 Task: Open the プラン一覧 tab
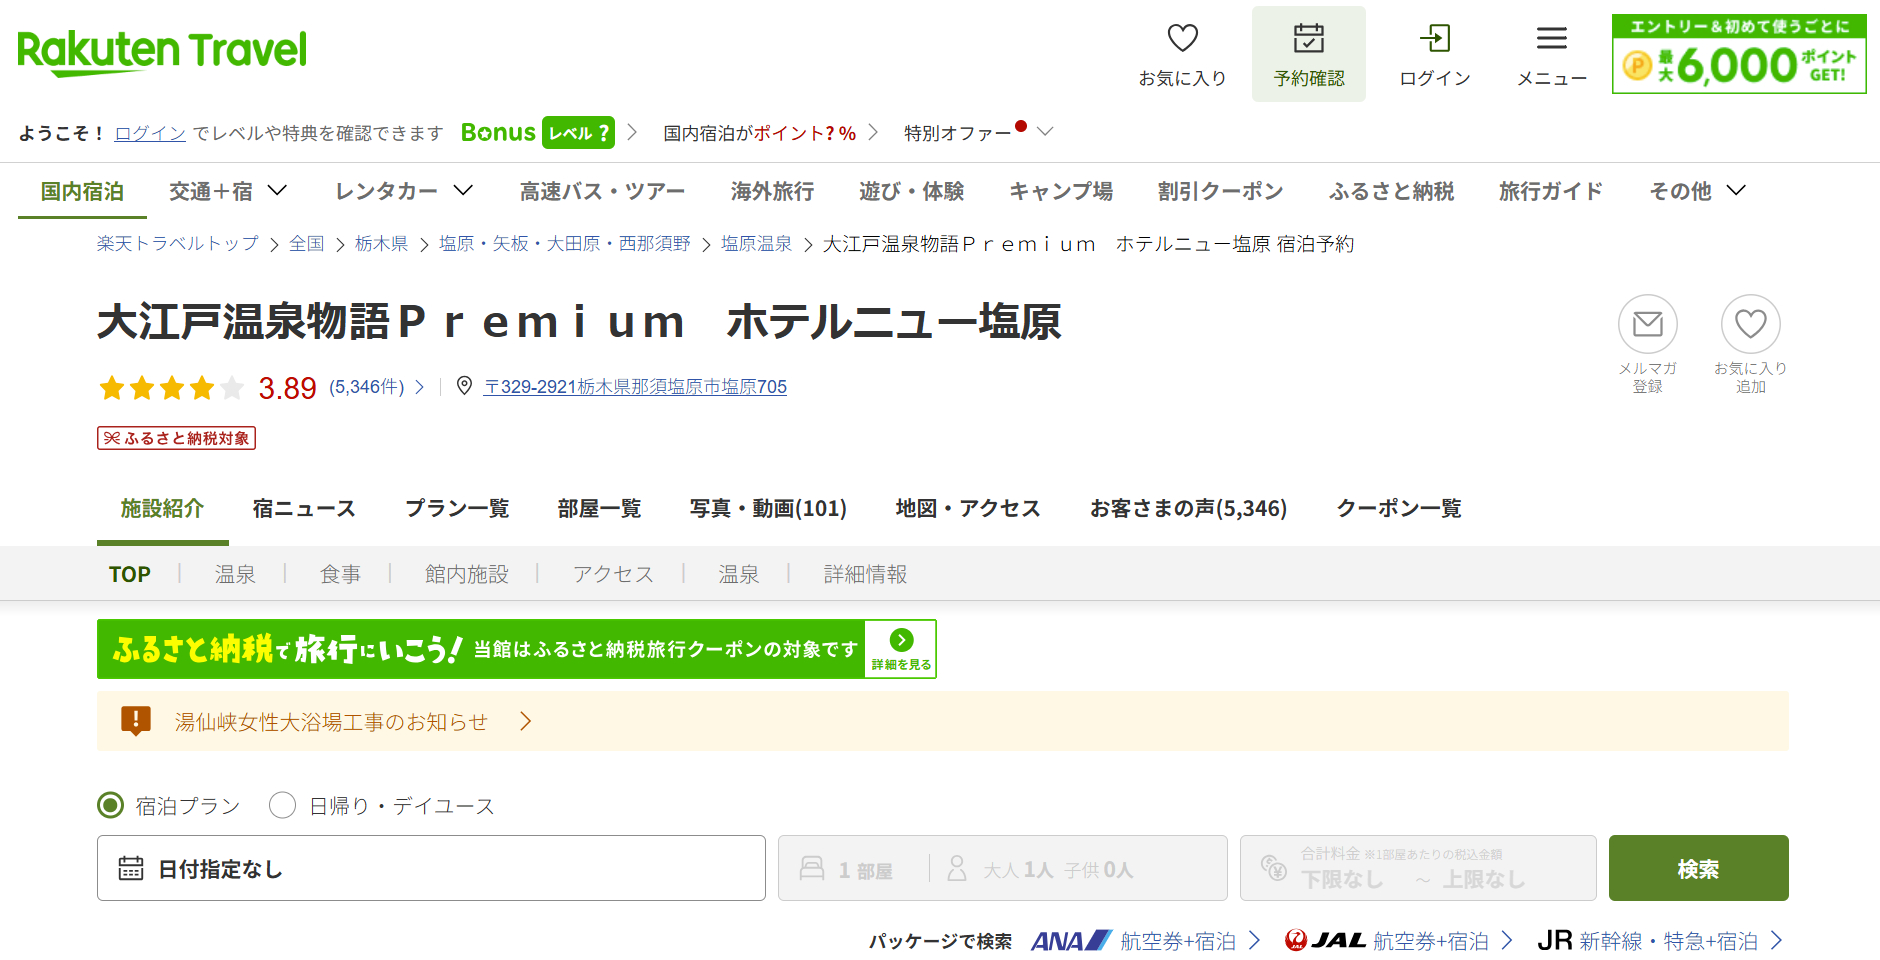click(458, 508)
